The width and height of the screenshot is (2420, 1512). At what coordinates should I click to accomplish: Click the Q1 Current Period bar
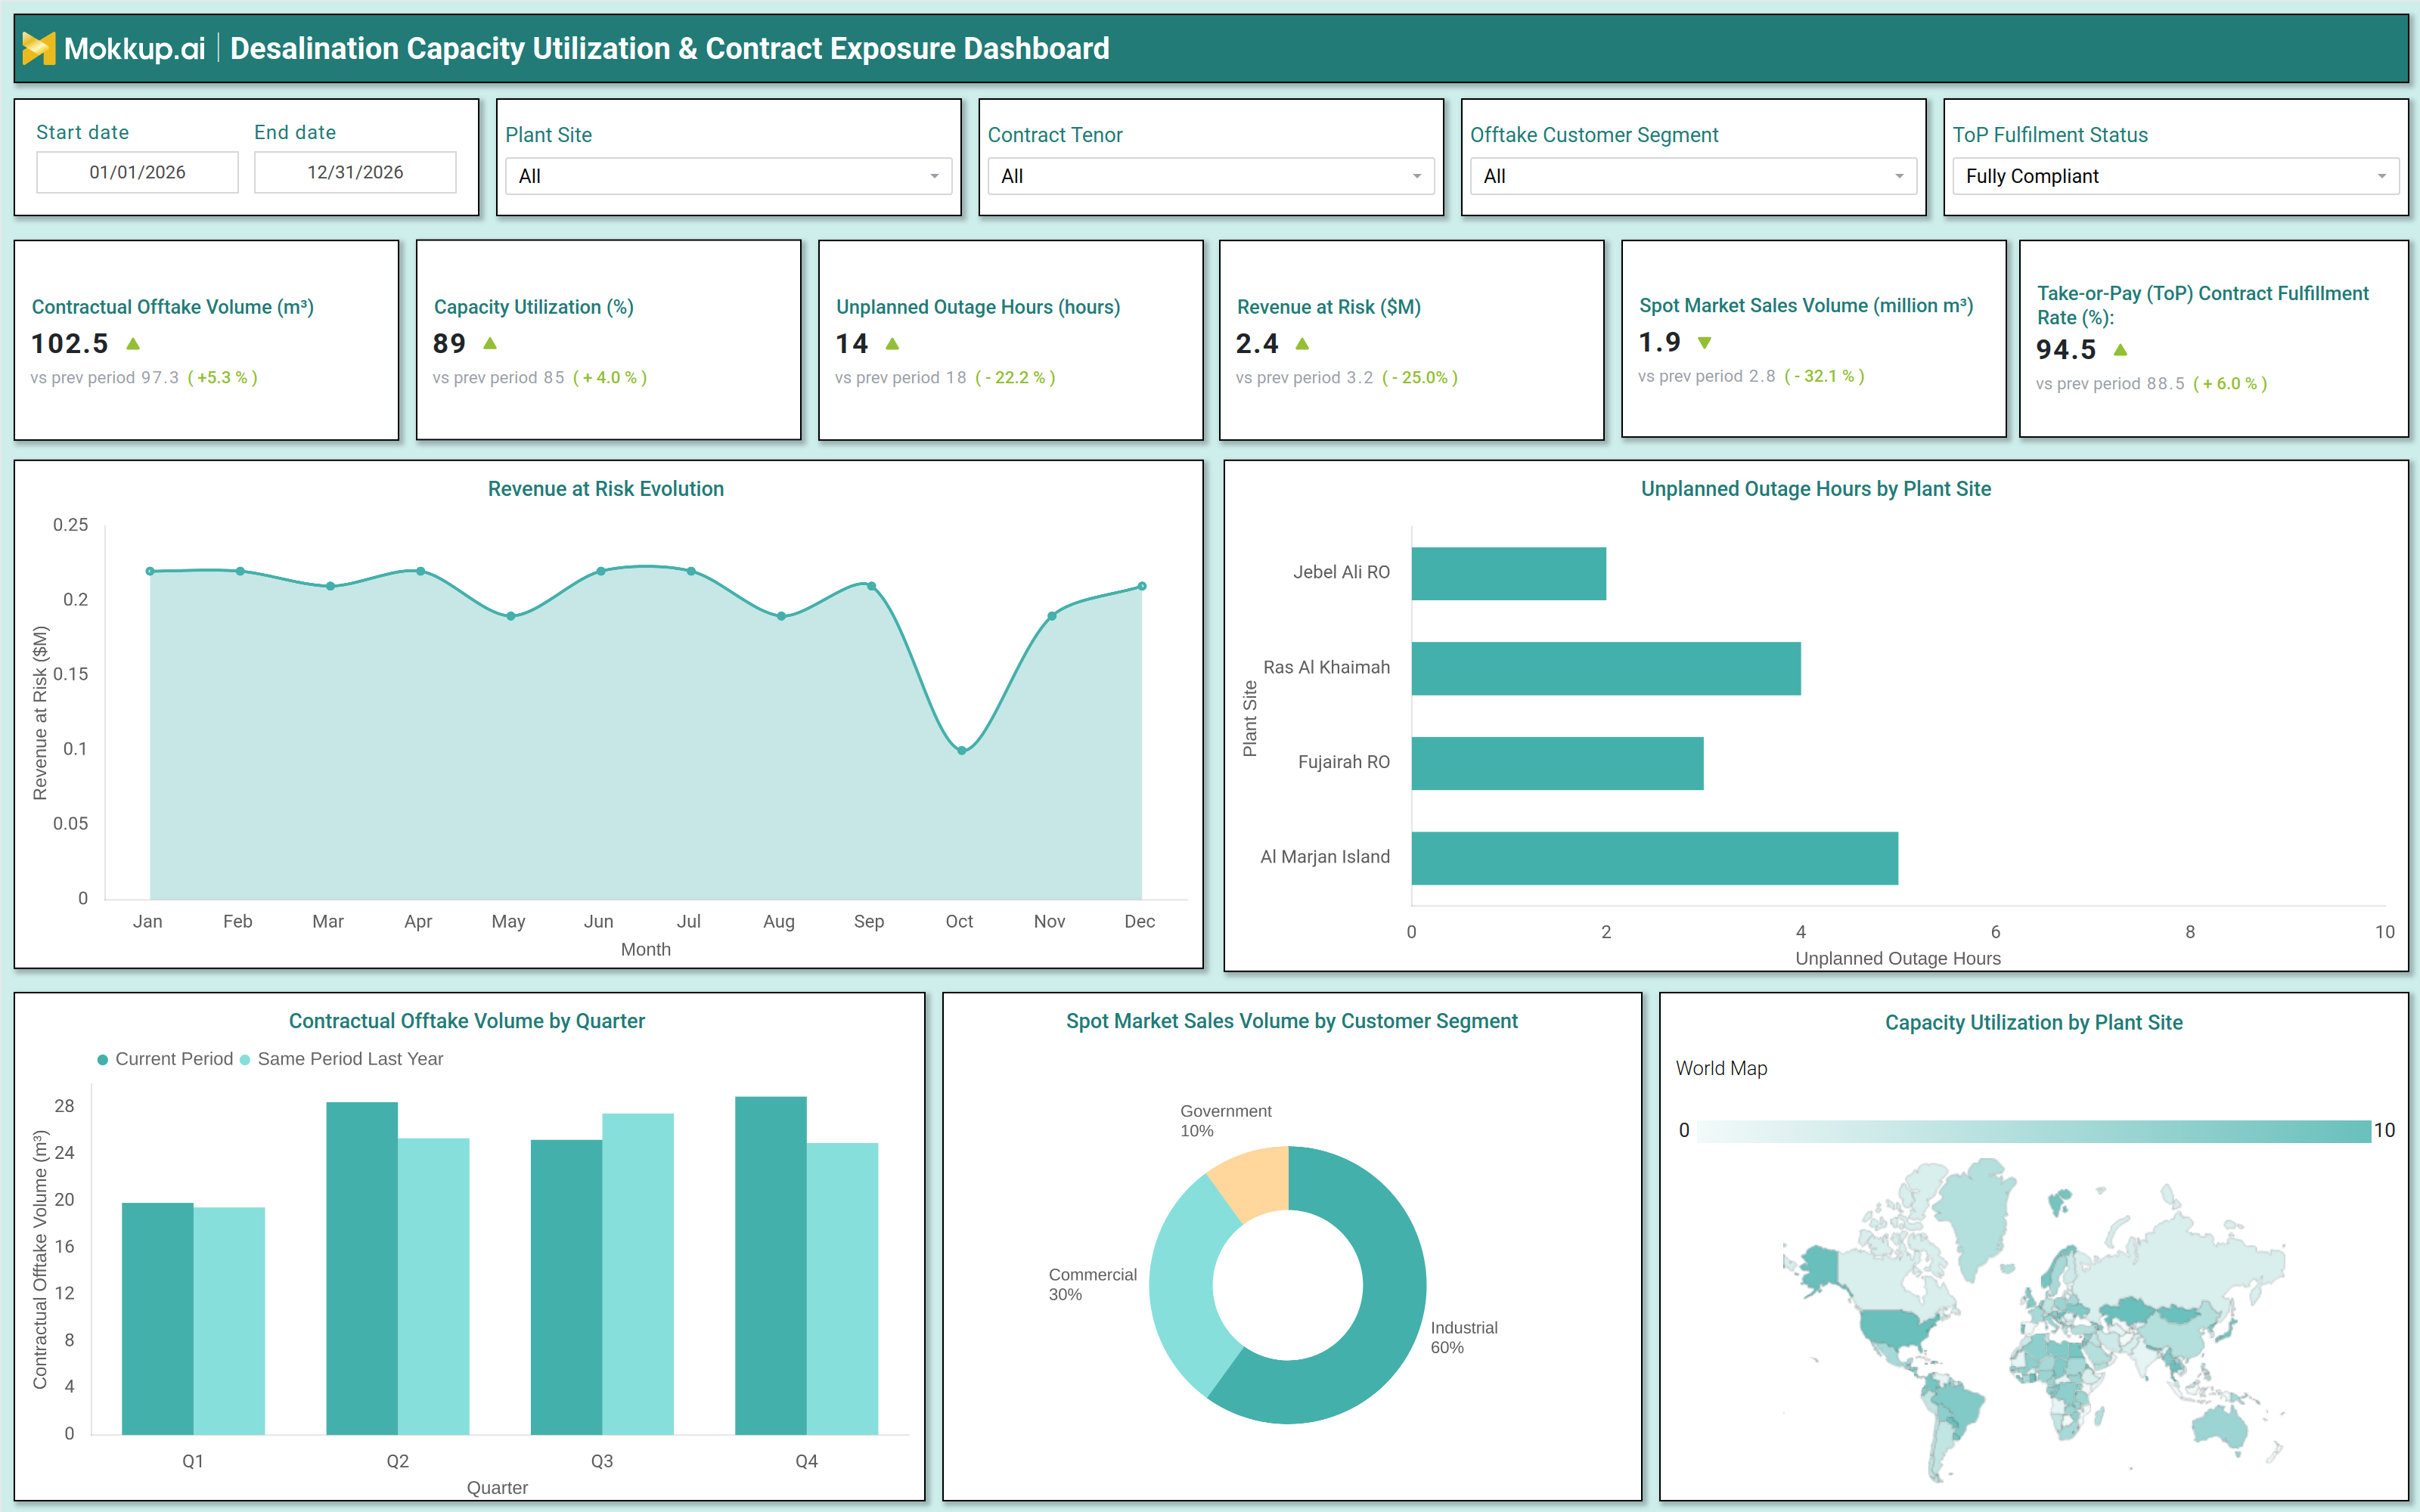157,1318
